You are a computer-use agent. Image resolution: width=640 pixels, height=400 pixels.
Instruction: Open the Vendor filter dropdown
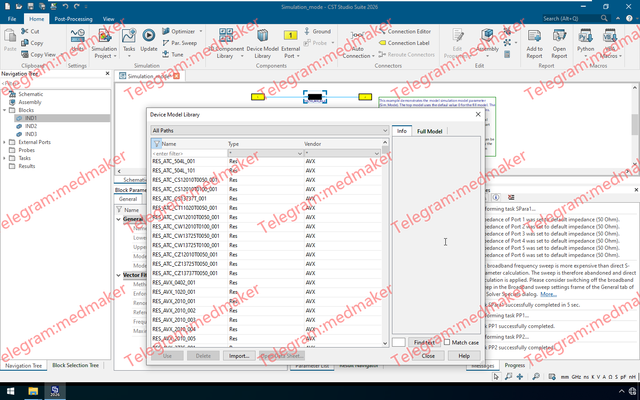(x=342, y=153)
